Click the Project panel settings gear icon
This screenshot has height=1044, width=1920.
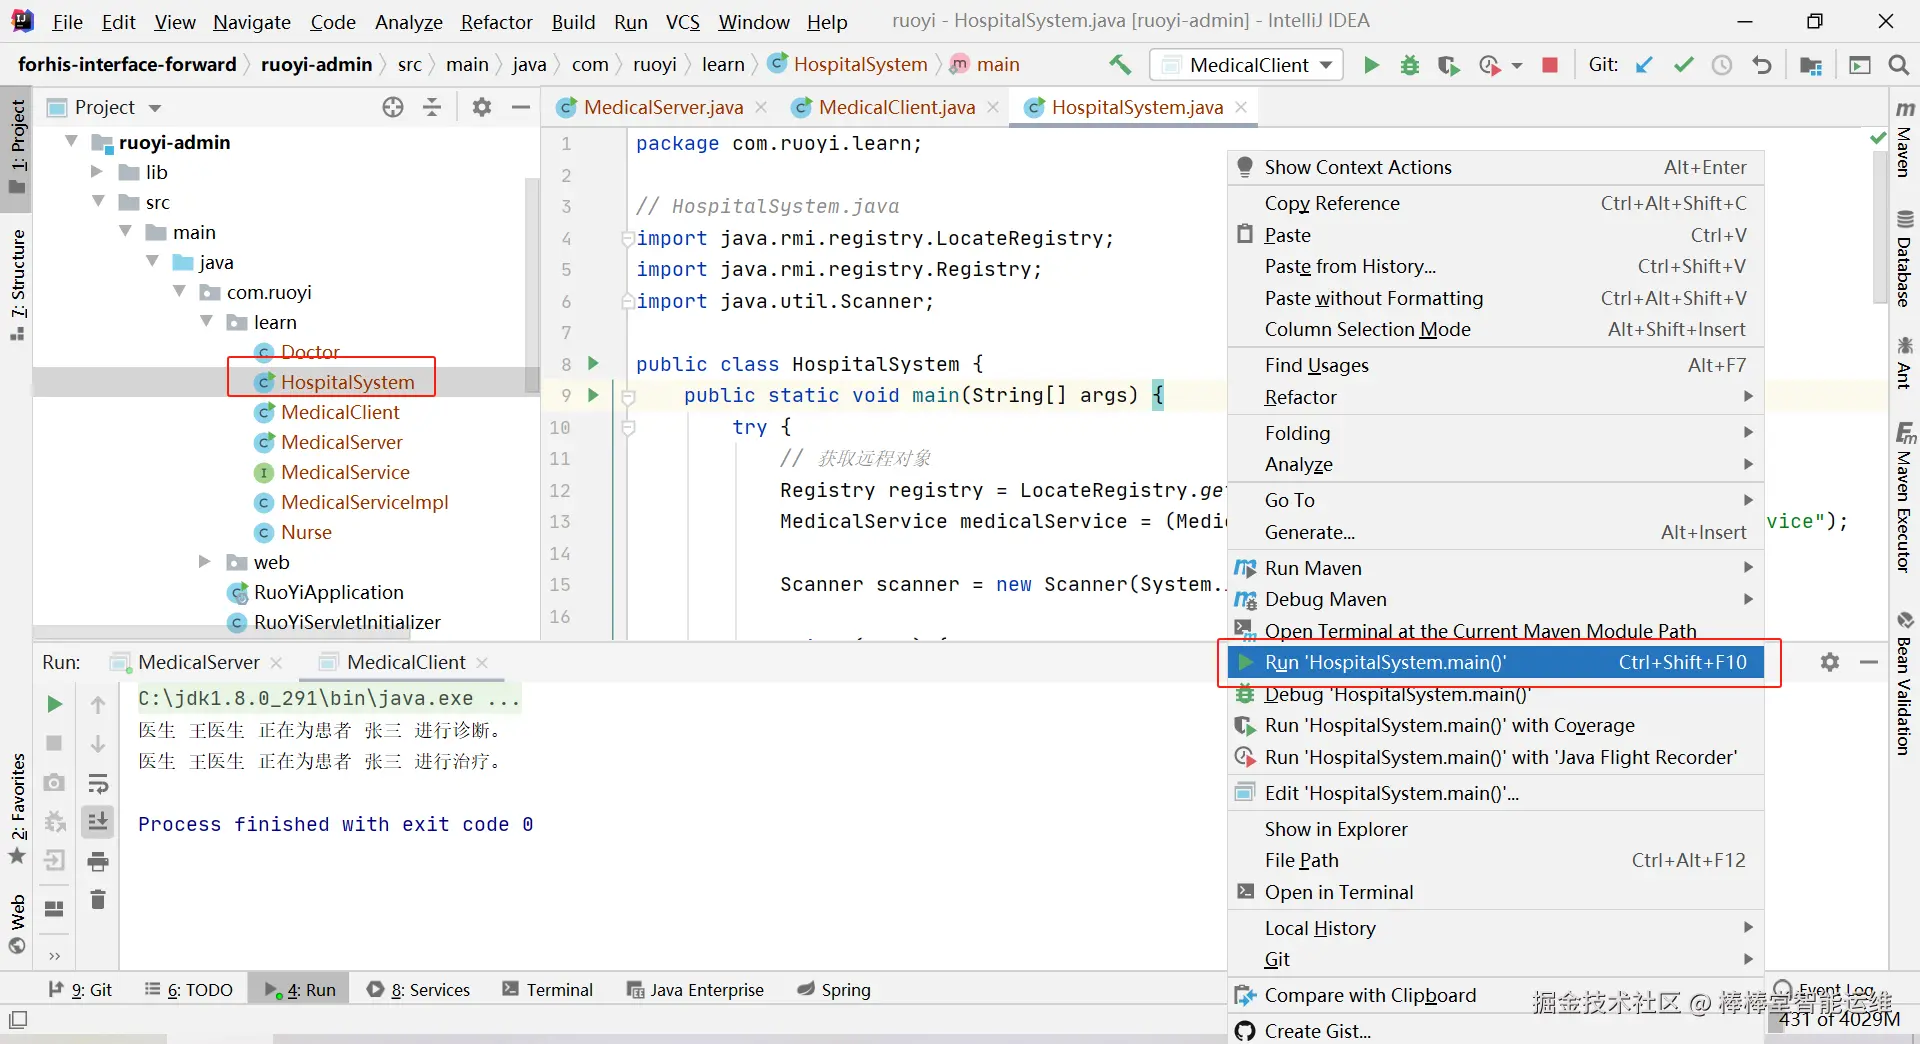point(482,107)
